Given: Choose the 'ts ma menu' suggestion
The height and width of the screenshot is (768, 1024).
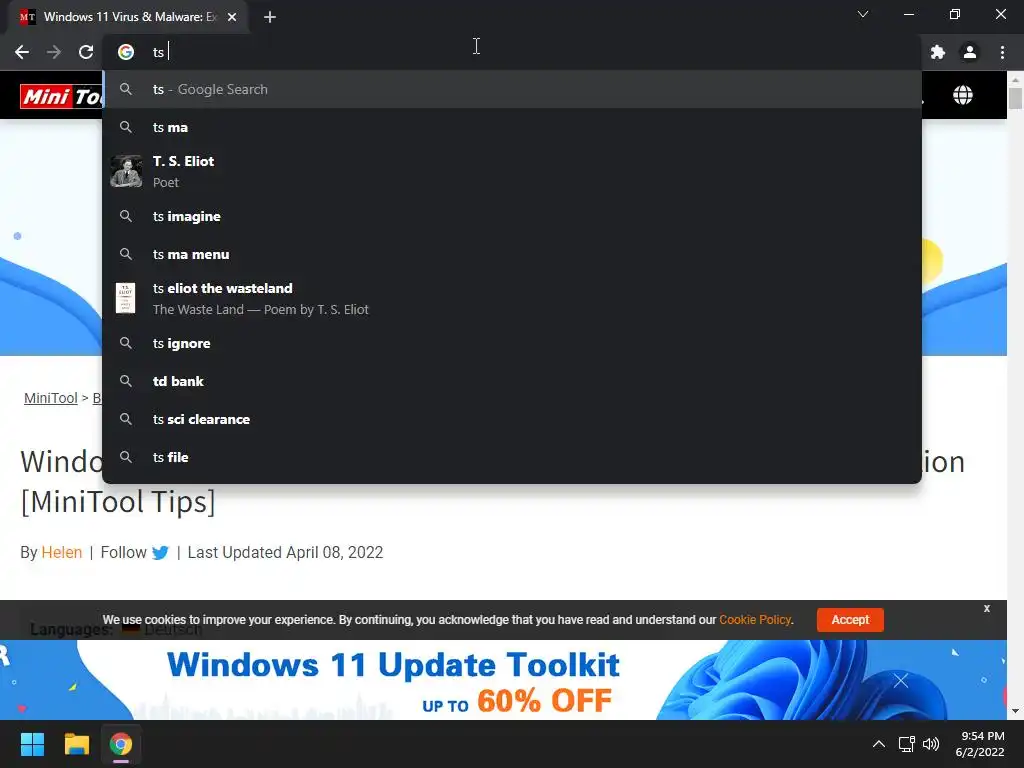Looking at the screenshot, I should (x=512, y=254).
